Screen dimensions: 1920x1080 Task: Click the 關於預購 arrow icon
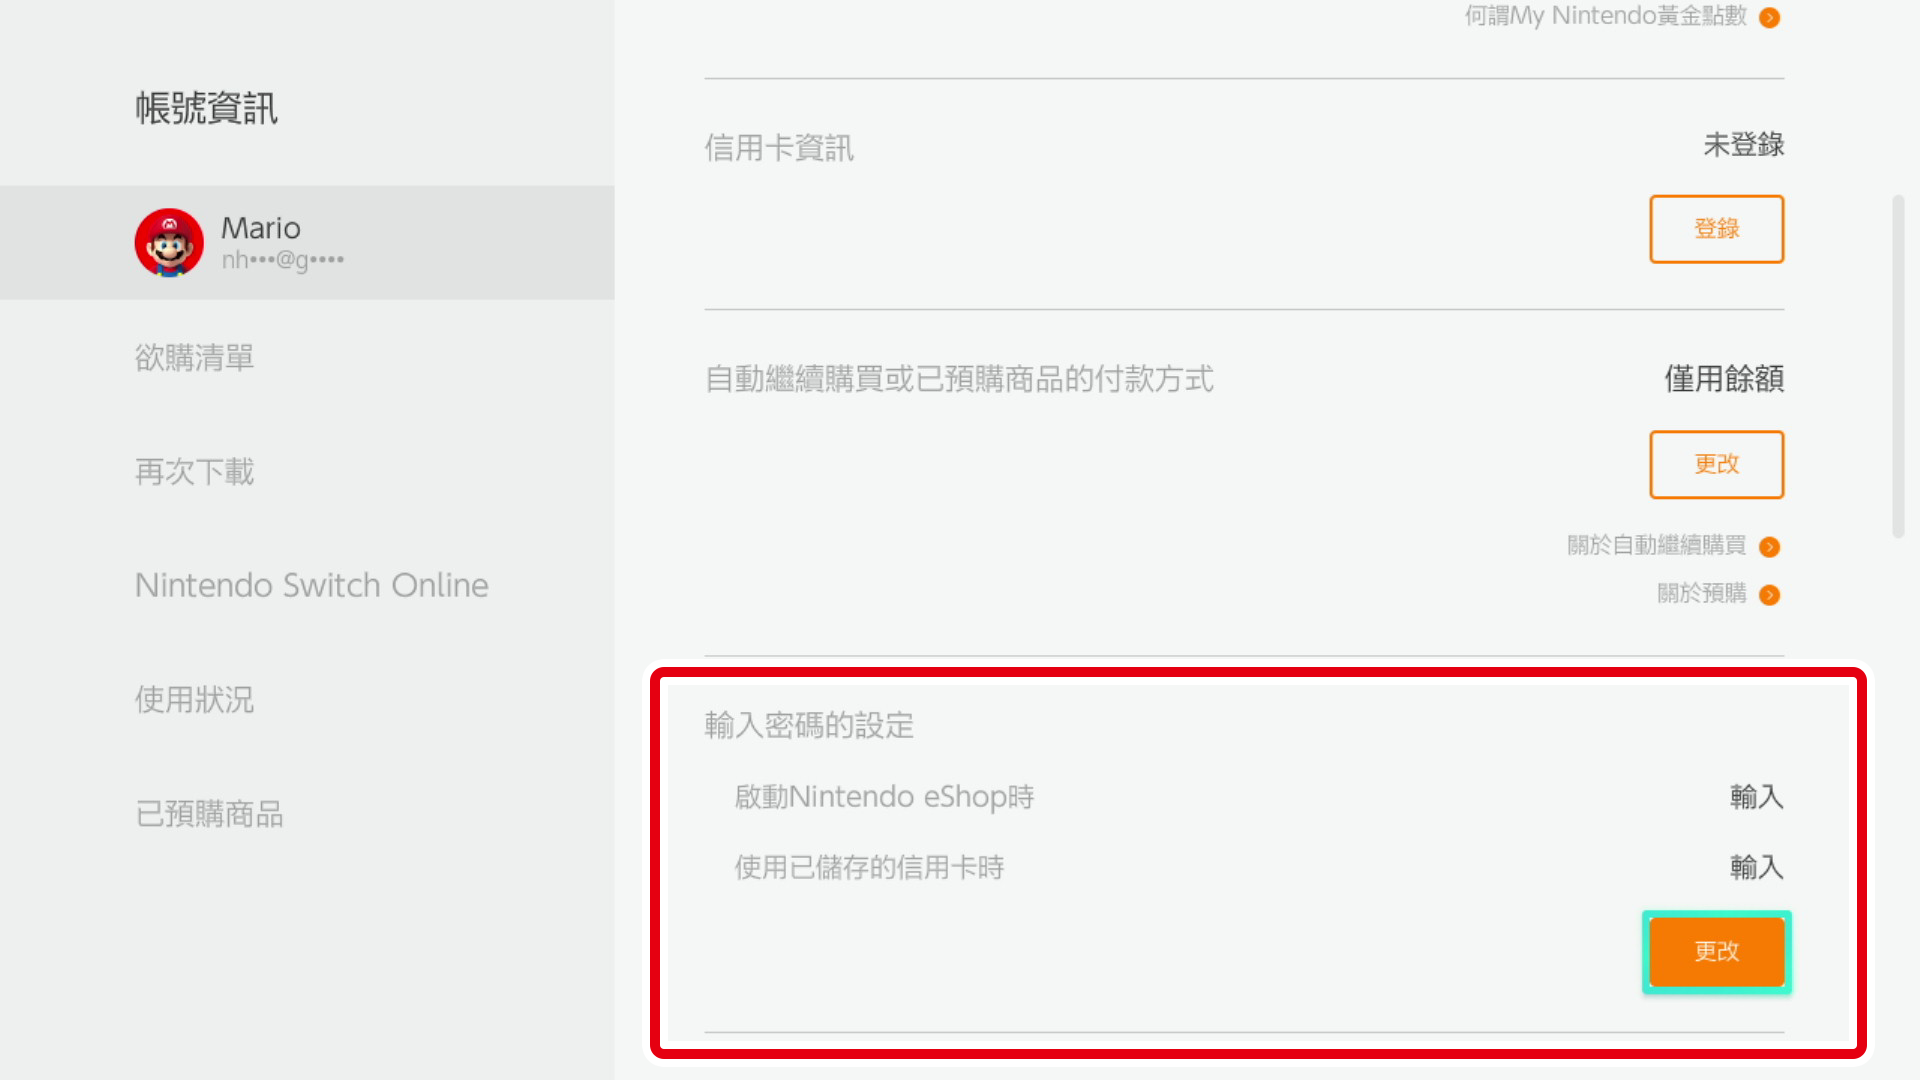1769,595
